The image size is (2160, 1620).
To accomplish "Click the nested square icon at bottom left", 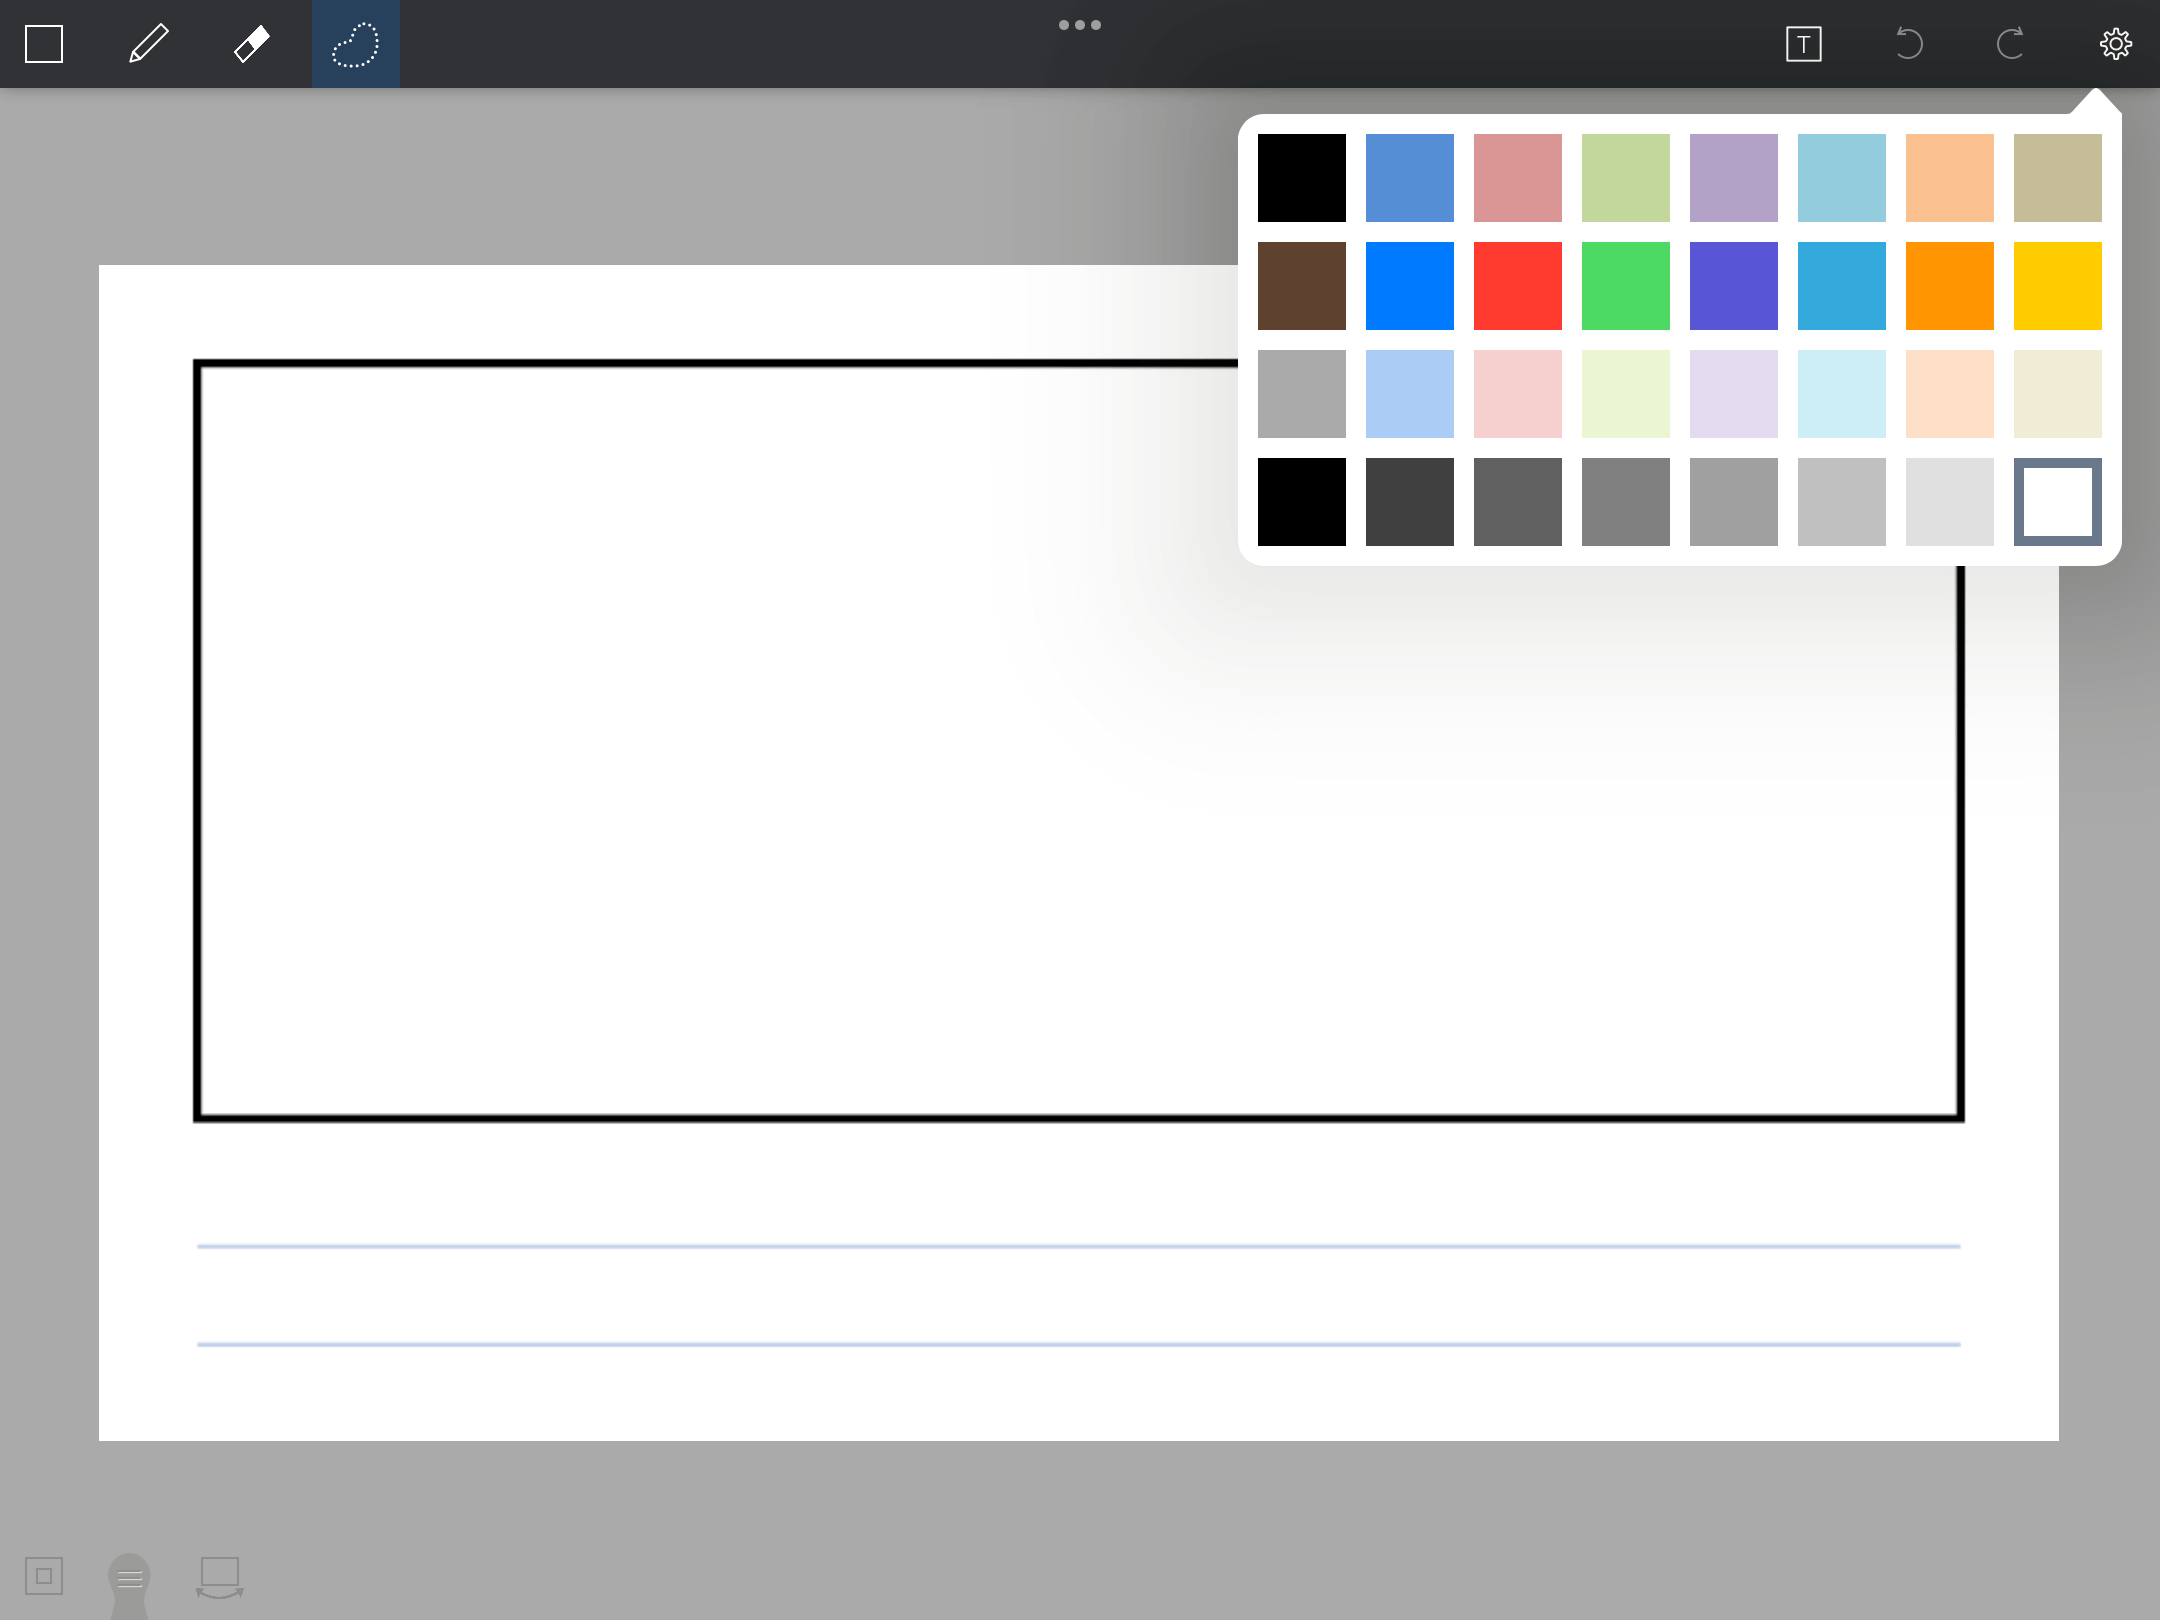I will [x=44, y=1577].
